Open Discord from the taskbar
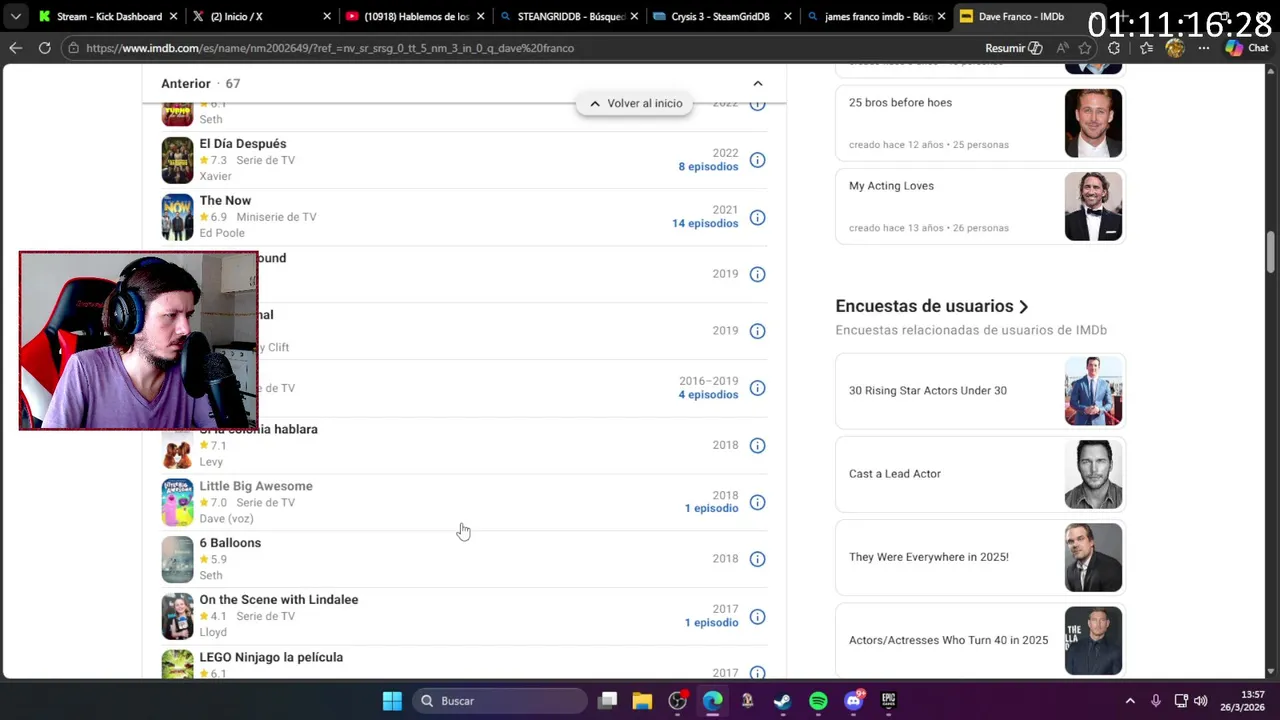Image resolution: width=1280 pixels, height=720 pixels. [x=853, y=701]
